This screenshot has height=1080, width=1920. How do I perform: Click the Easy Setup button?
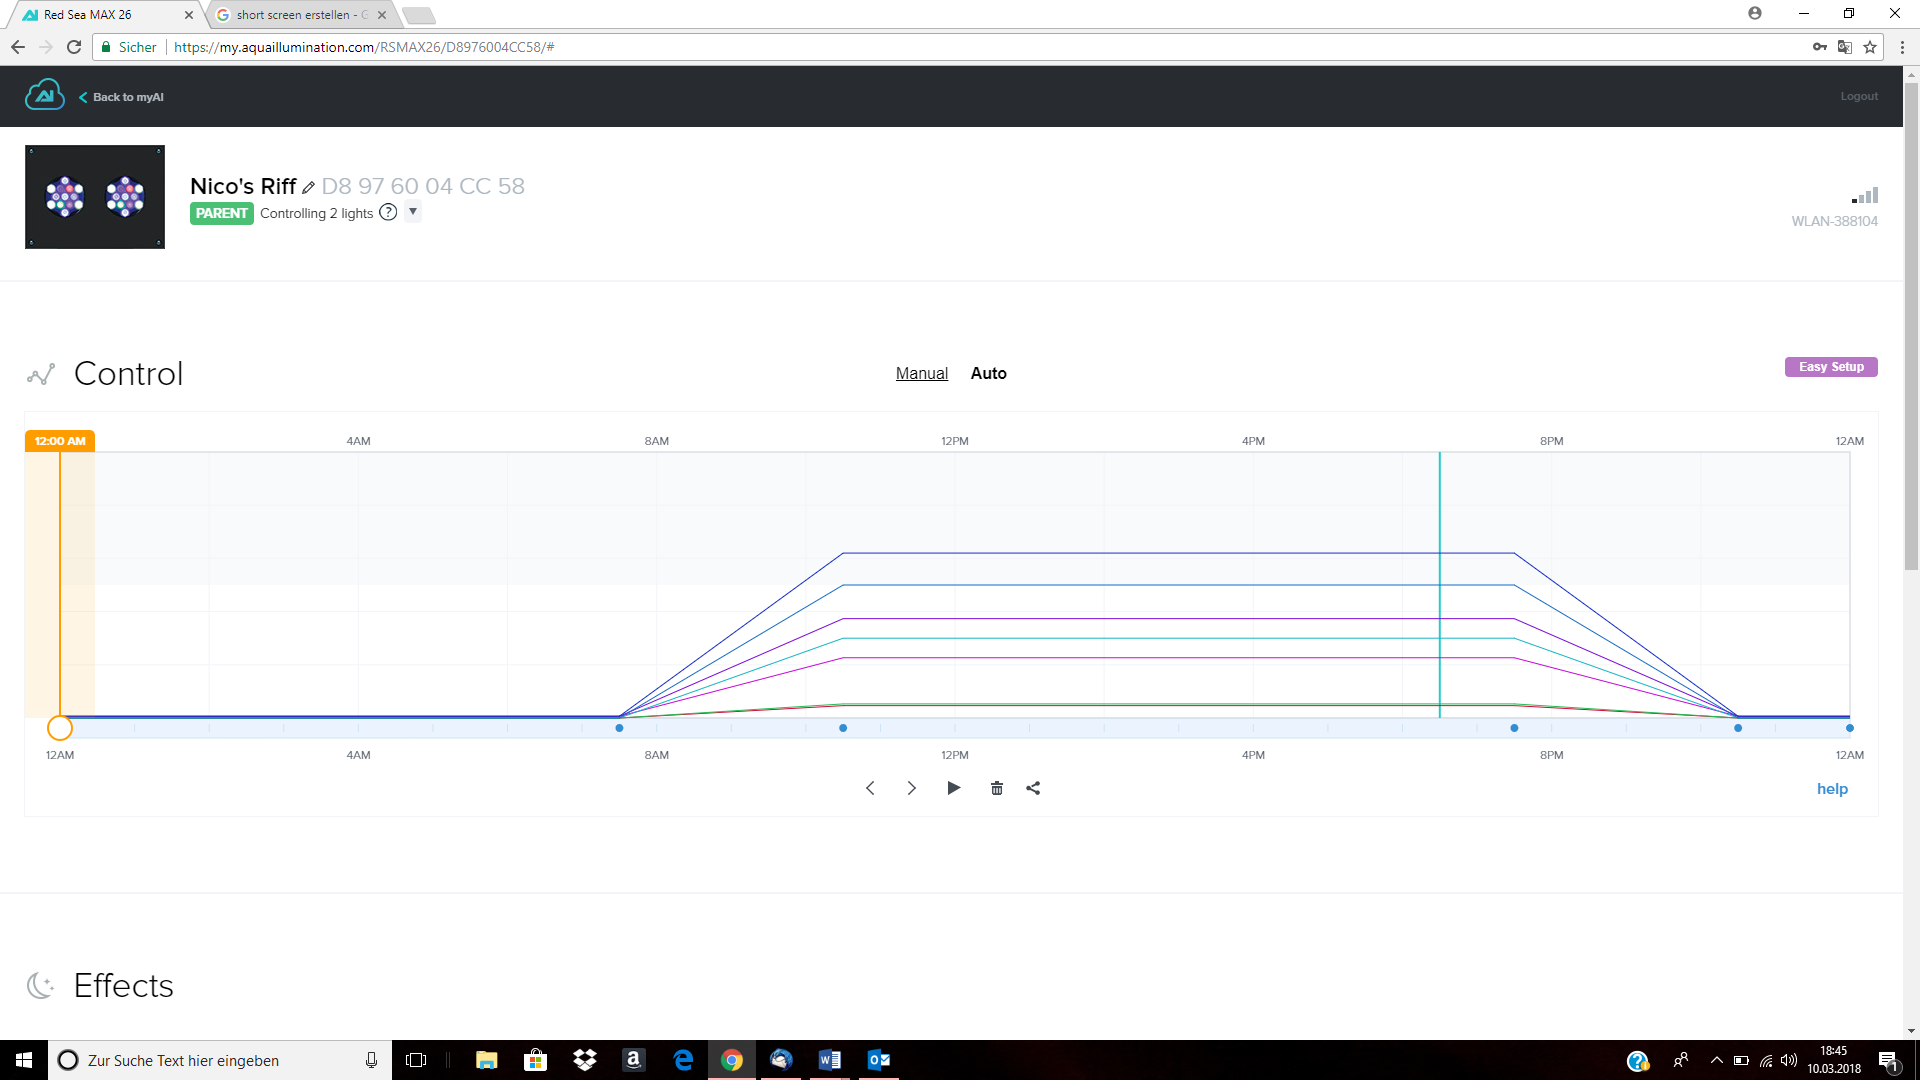(x=1831, y=367)
